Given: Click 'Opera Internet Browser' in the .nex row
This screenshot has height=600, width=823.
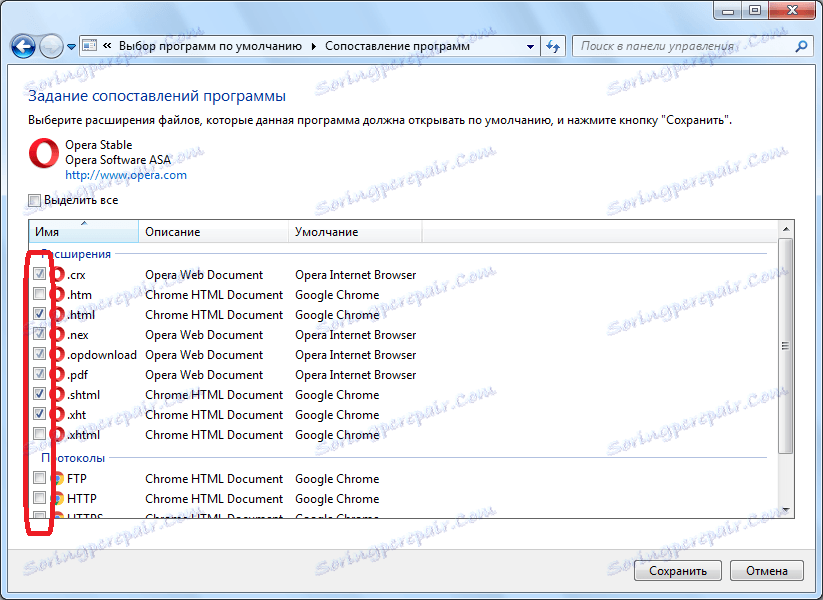Looking at the screenshot, I should coord(355,335).
